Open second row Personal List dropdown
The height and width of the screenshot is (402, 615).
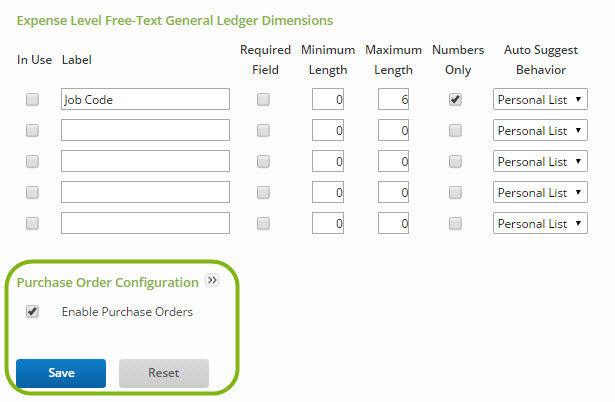(x=540, y=130)
